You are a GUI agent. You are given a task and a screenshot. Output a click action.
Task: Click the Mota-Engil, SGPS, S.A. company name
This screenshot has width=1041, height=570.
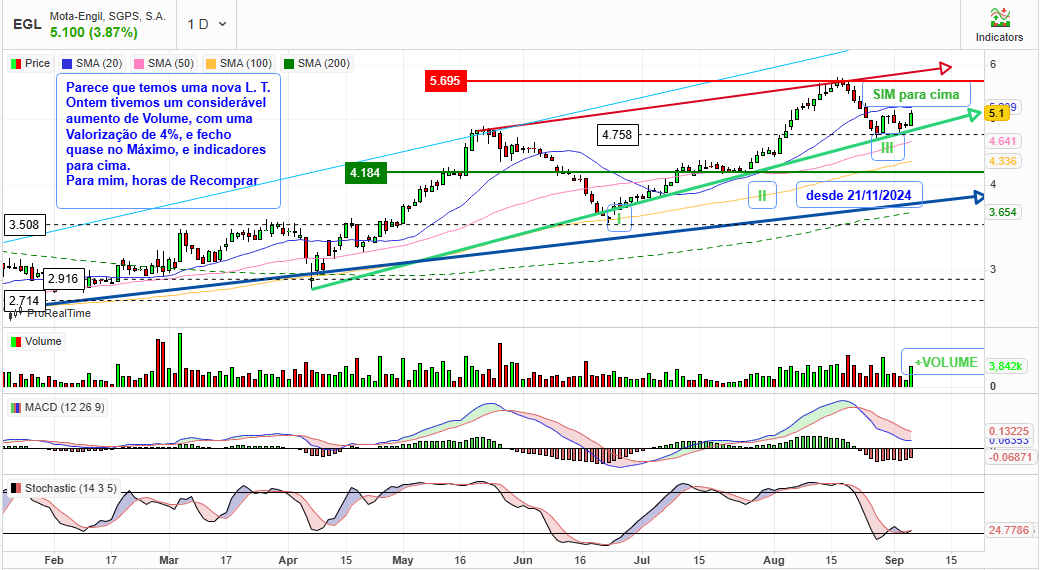click(108, 16)
